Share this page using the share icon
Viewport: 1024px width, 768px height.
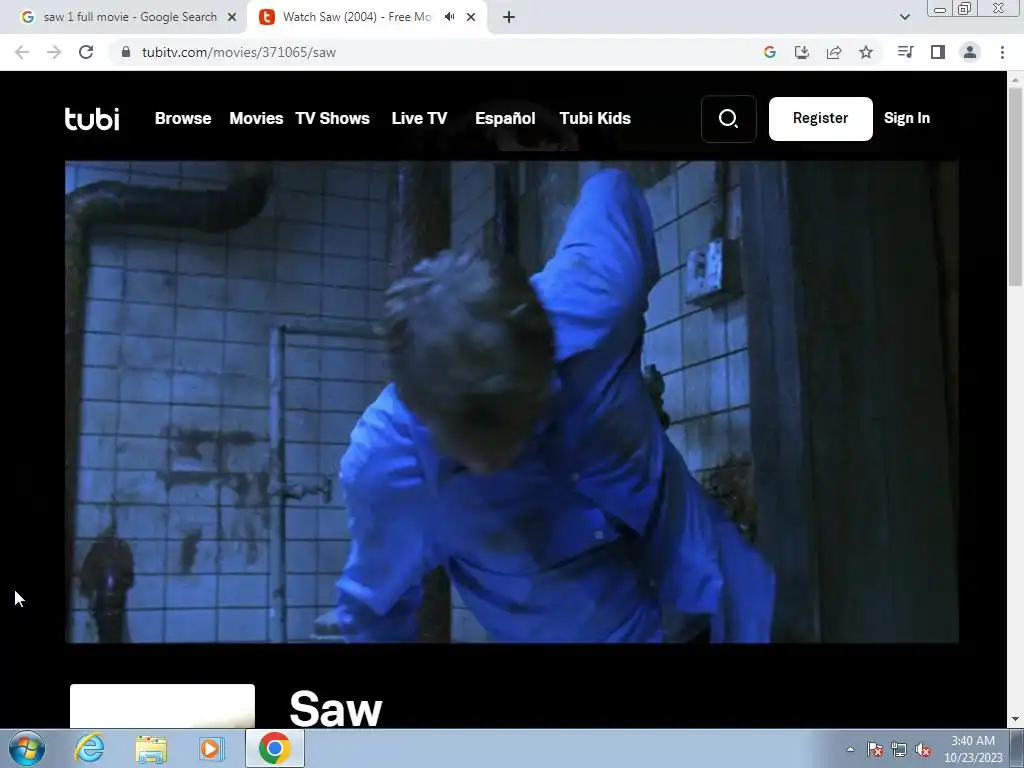coord(834,52)
